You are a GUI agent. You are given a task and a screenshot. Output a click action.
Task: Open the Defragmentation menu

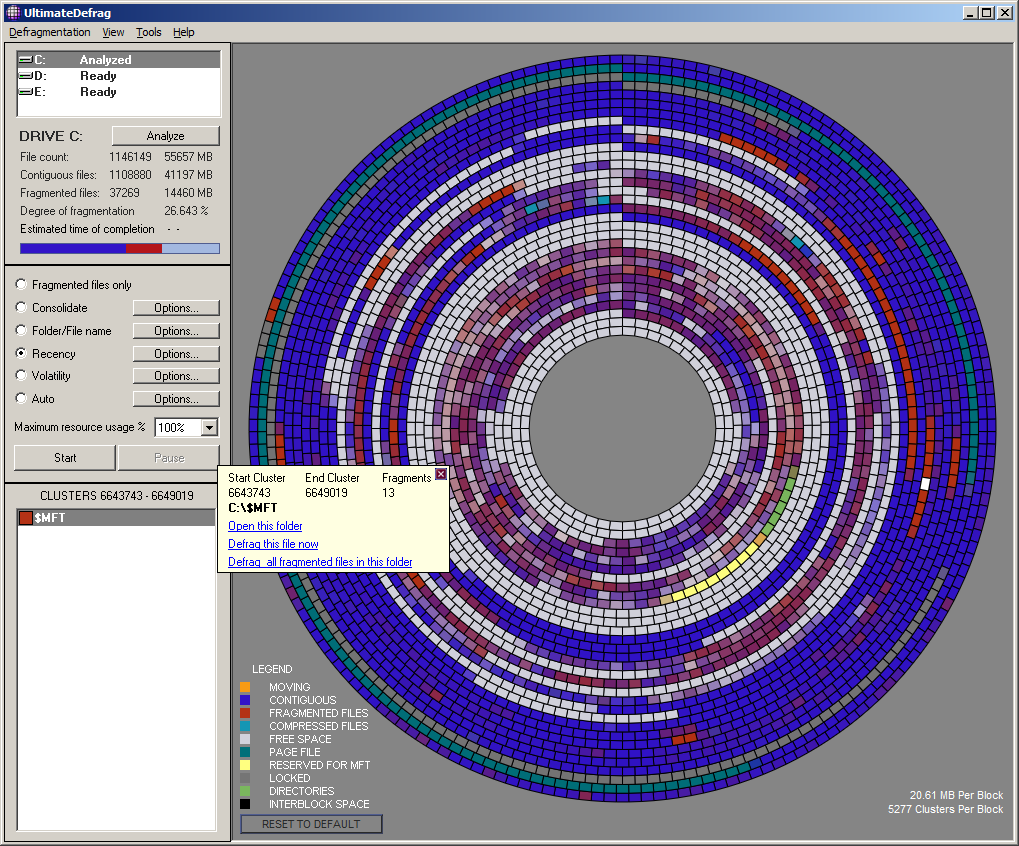[x=50, y=32]
